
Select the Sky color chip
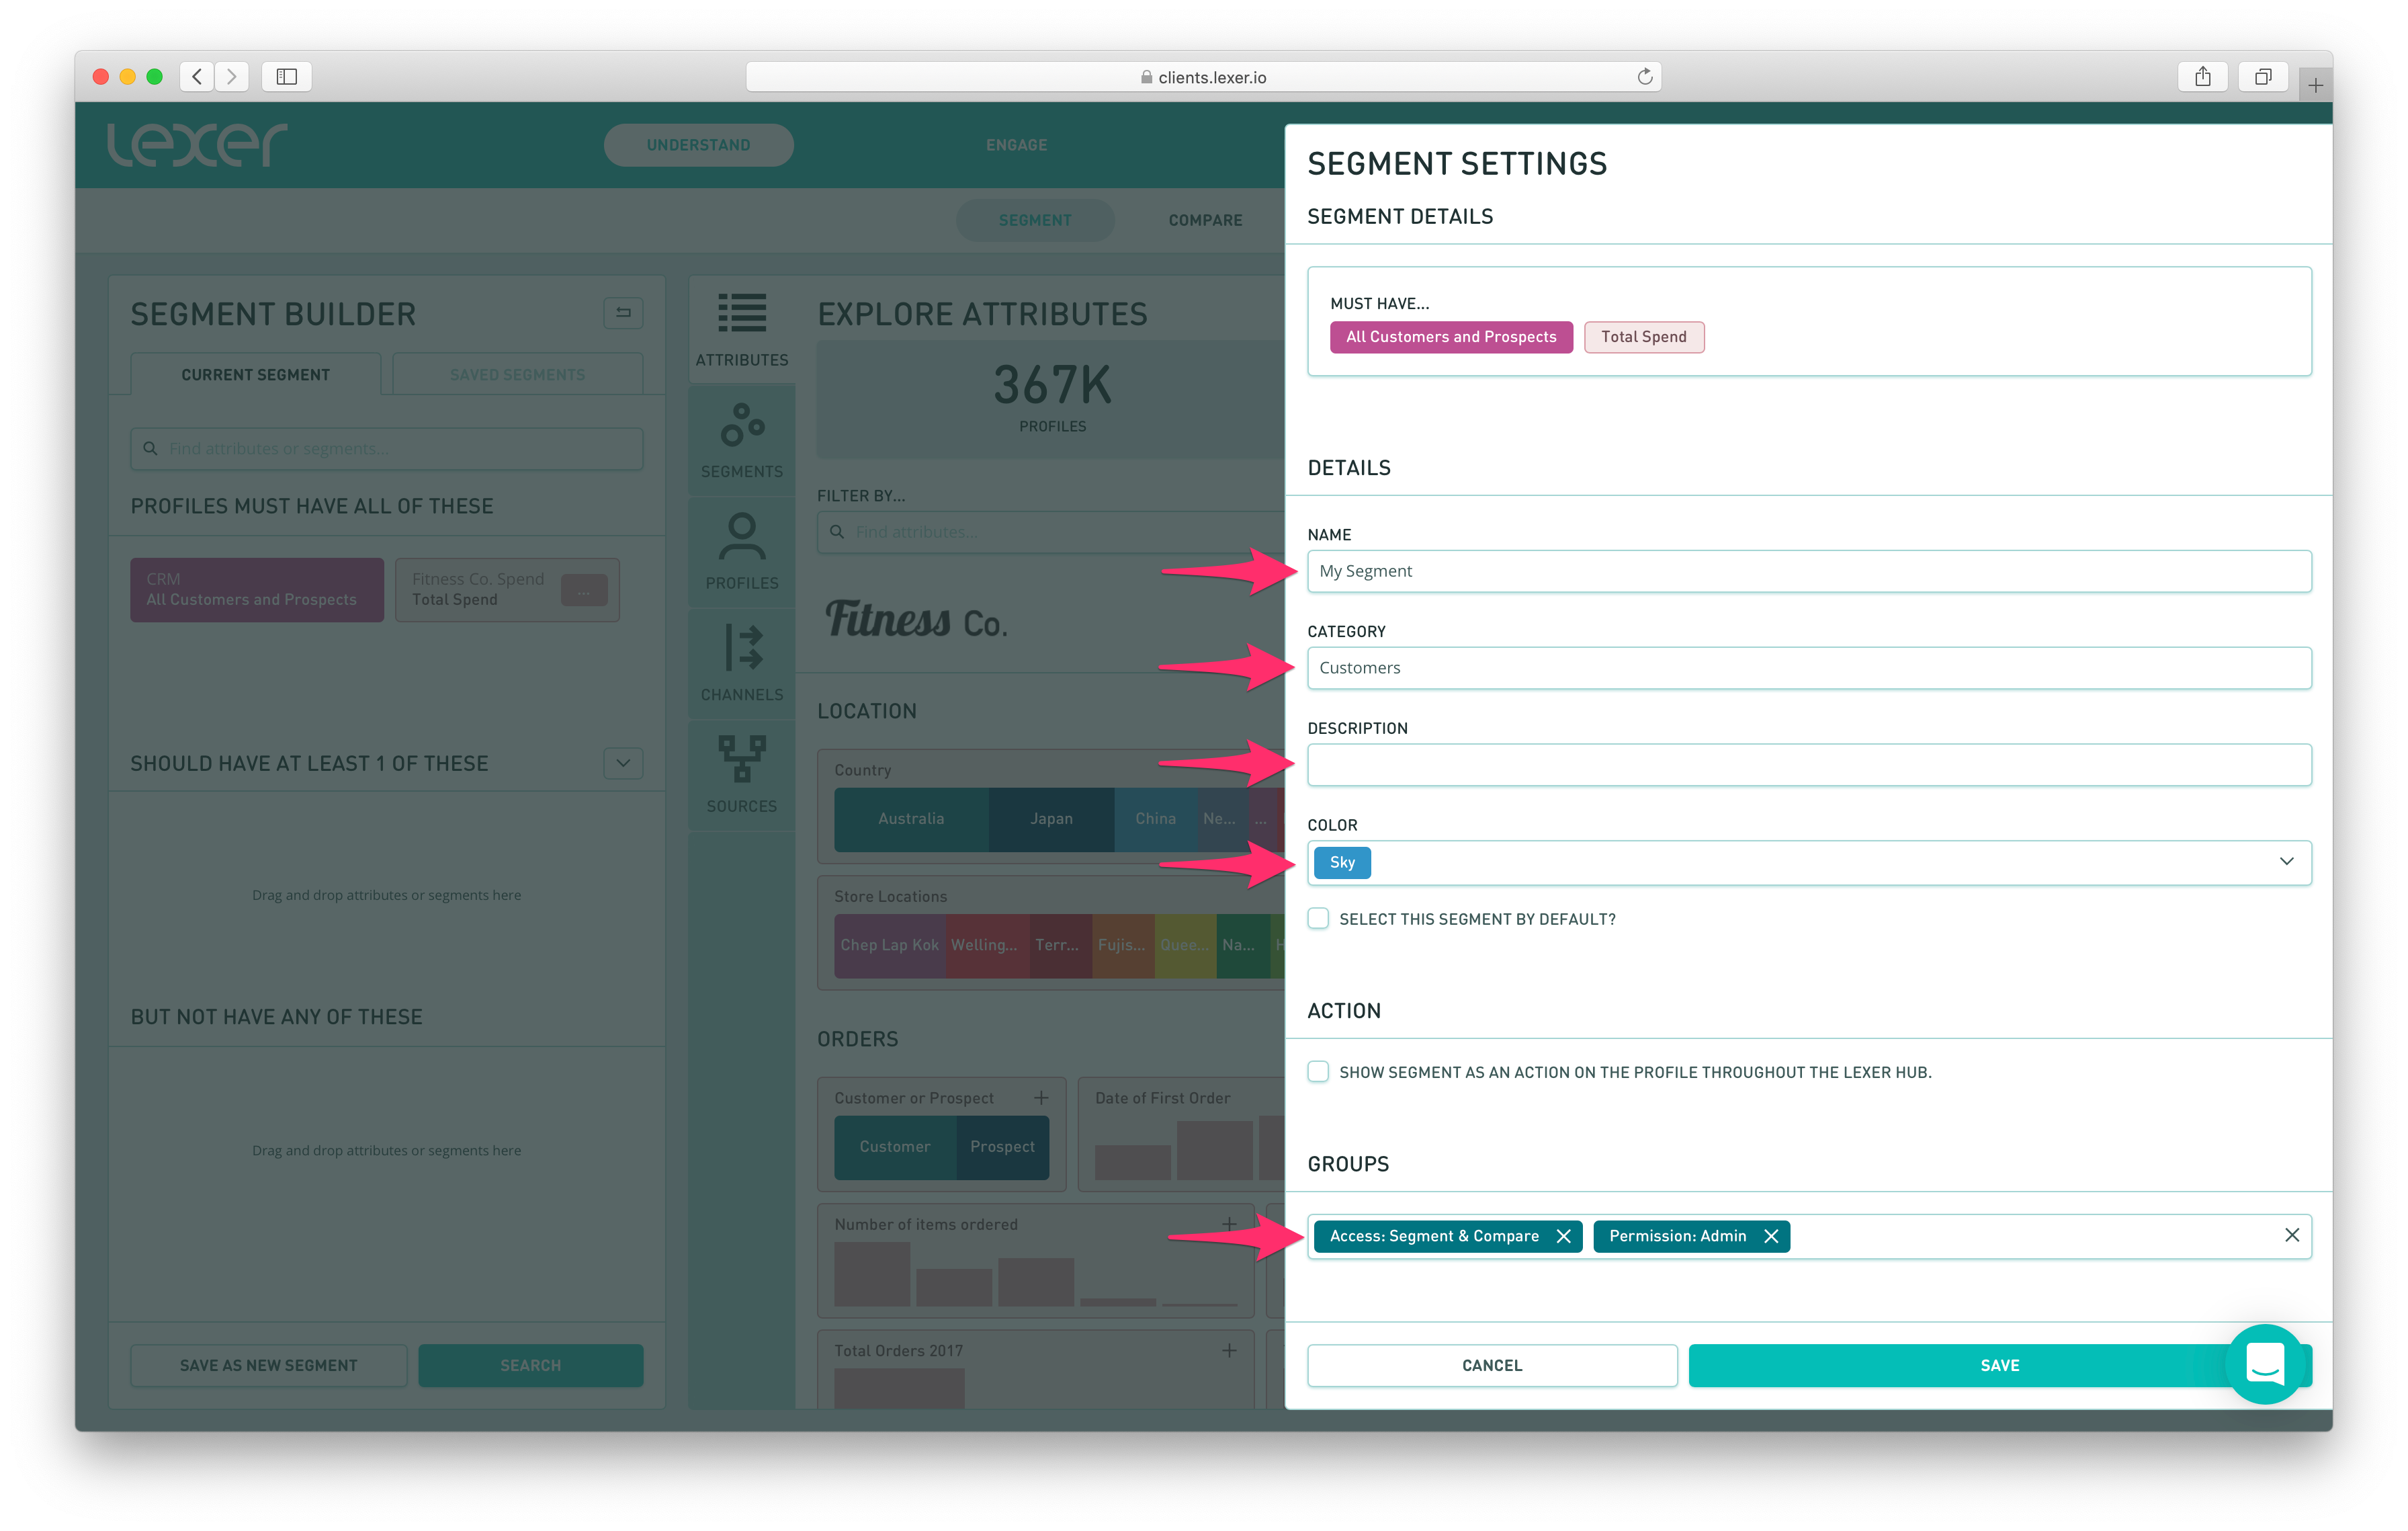tap(1342, 862)
